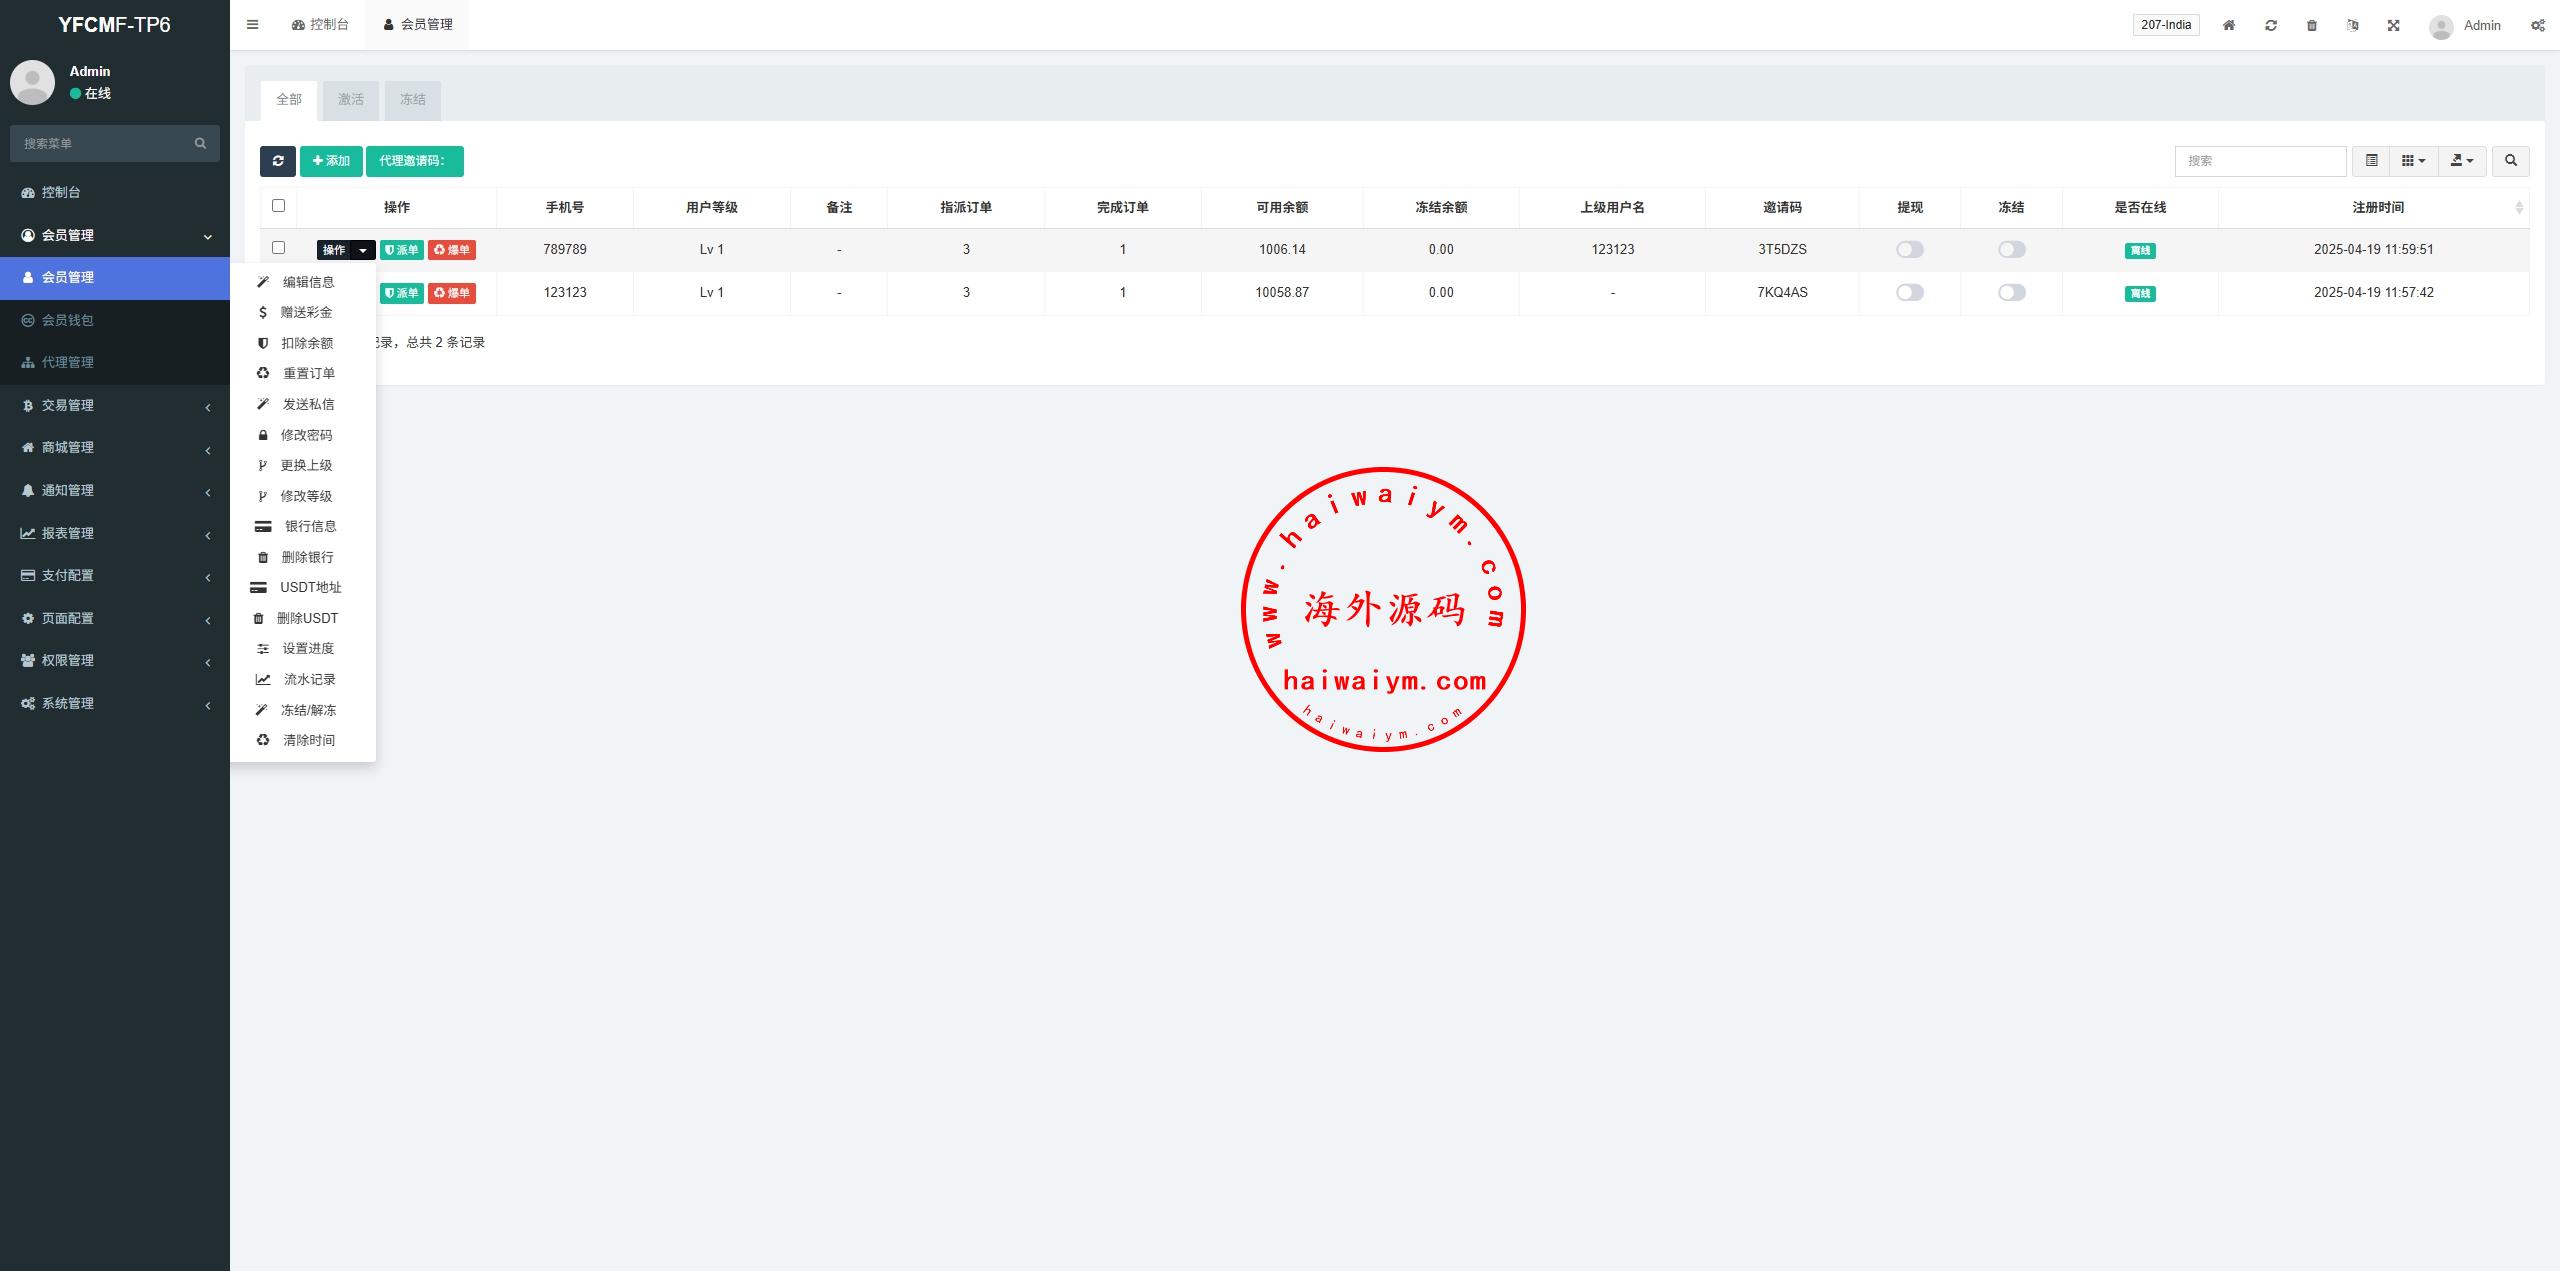The image size is (2560, 1271).
Task: Click the language translate icon
Action: point(2353,25)
